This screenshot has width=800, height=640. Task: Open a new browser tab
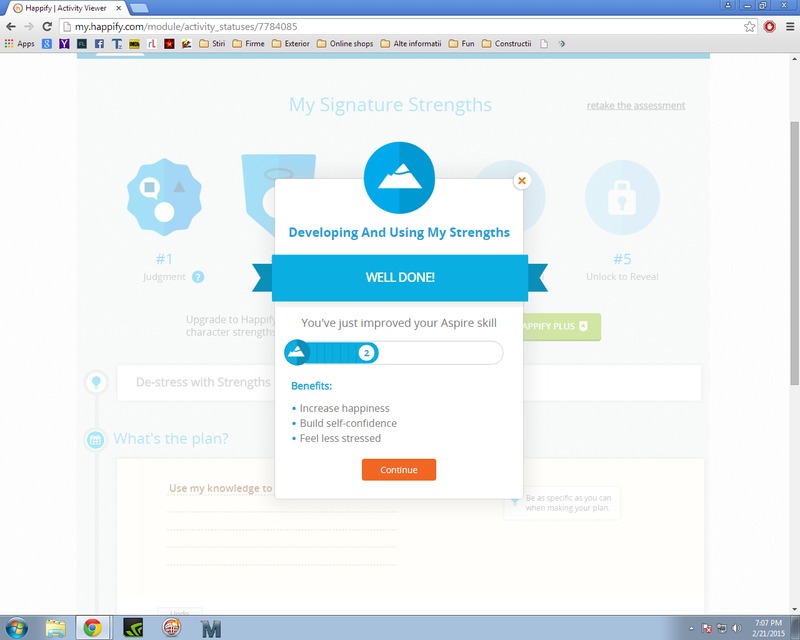(x=139, y=8)
